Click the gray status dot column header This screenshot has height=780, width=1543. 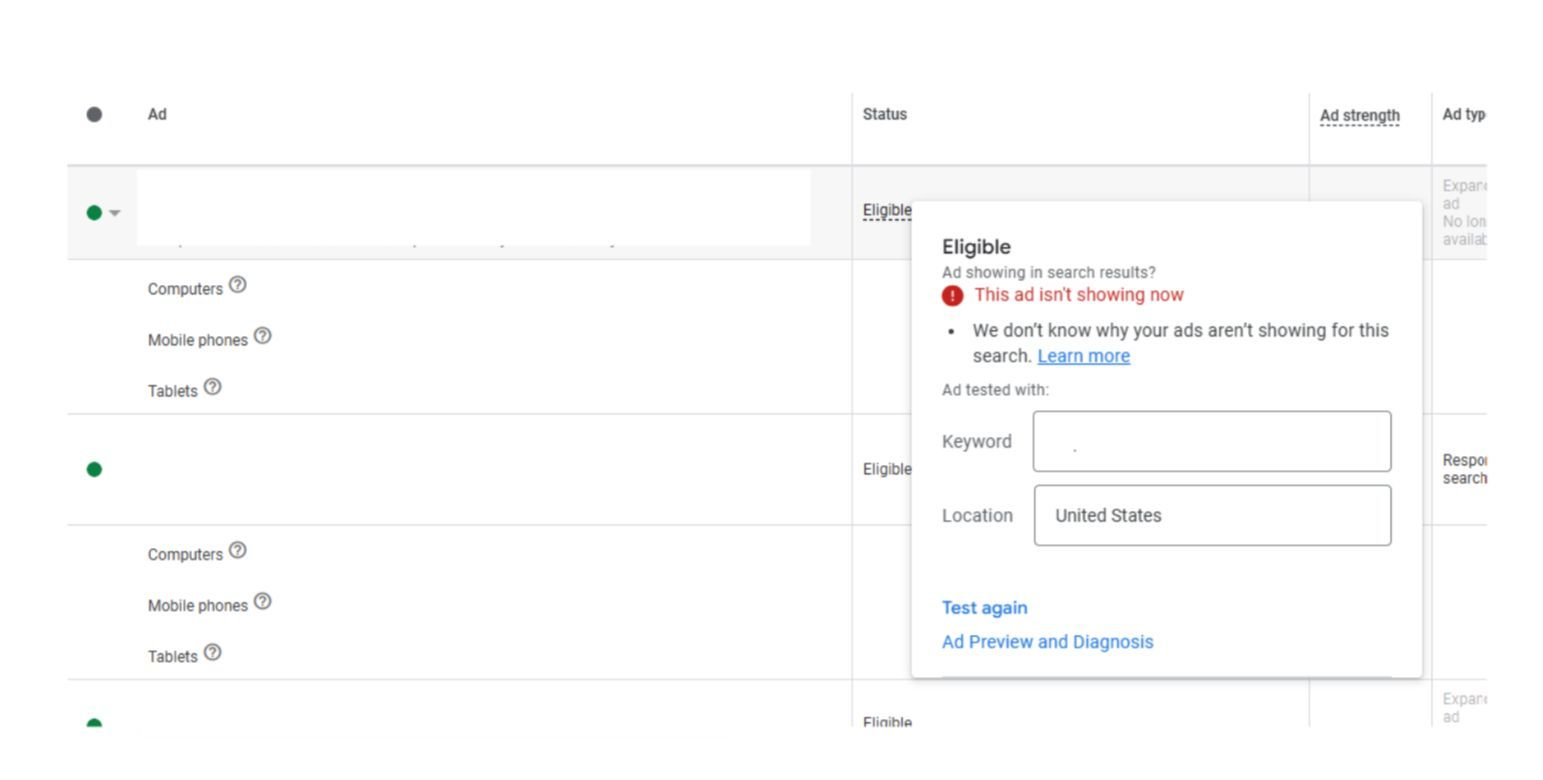point(94,114)
